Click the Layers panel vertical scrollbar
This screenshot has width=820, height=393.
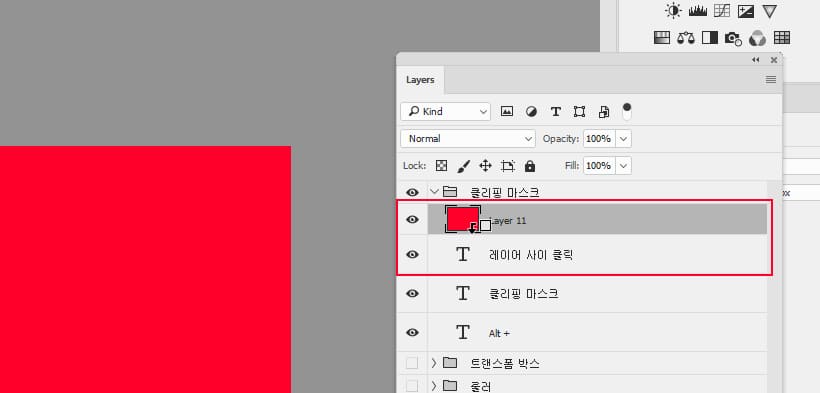pyautogui.click(x=775, y=287)
